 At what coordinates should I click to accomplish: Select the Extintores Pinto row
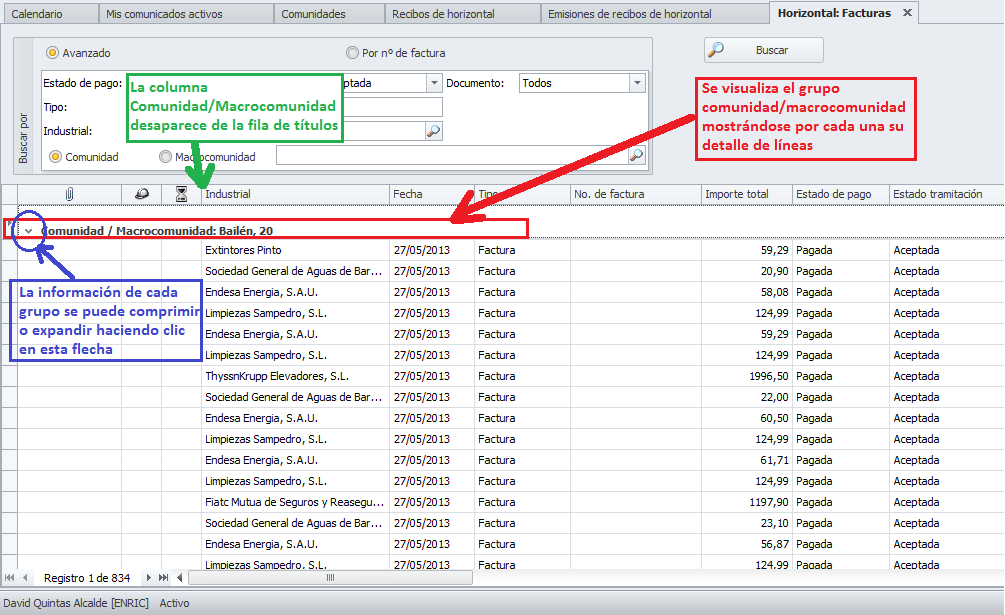[511, 250]
